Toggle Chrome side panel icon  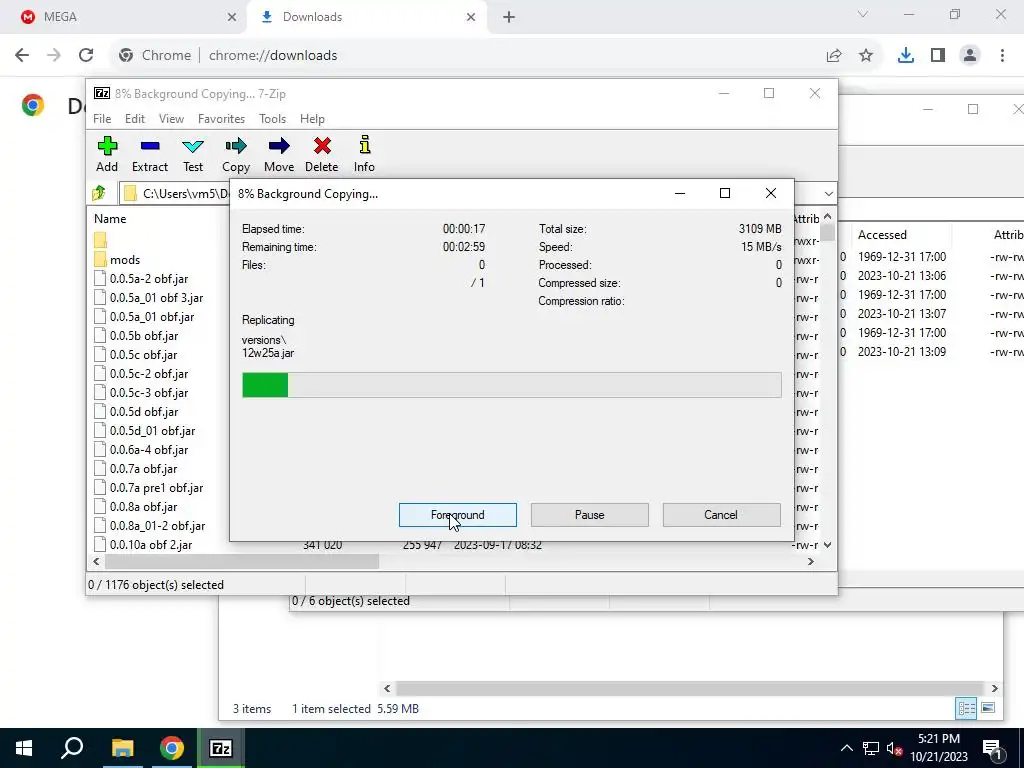pos(938,56)
